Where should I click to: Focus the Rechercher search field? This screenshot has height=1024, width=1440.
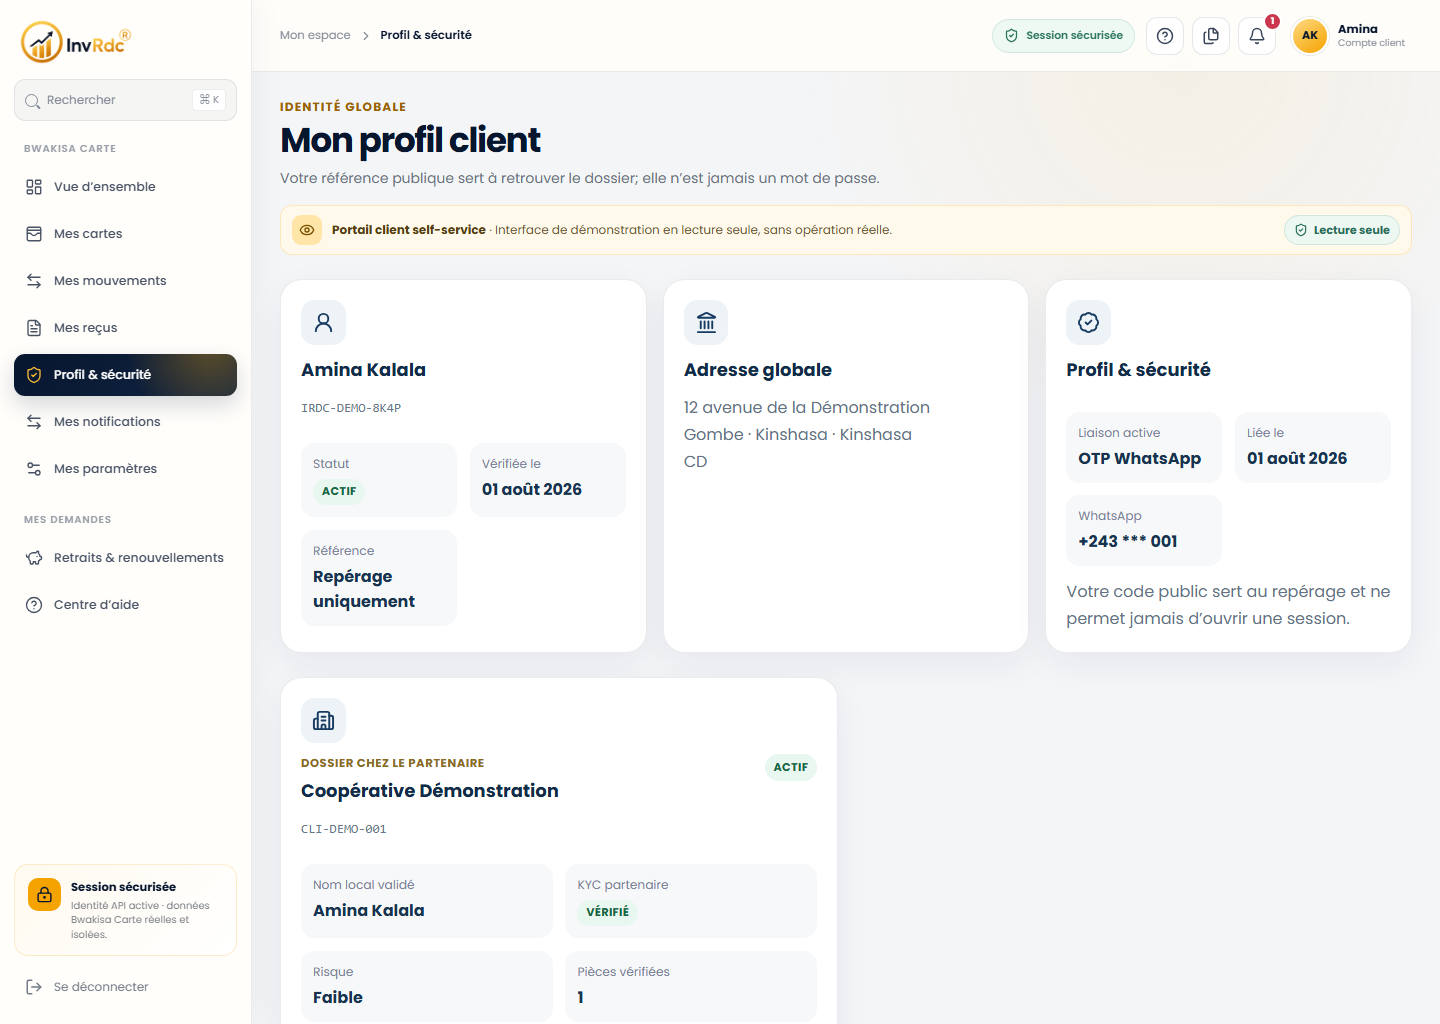click(x=126, y=100)
